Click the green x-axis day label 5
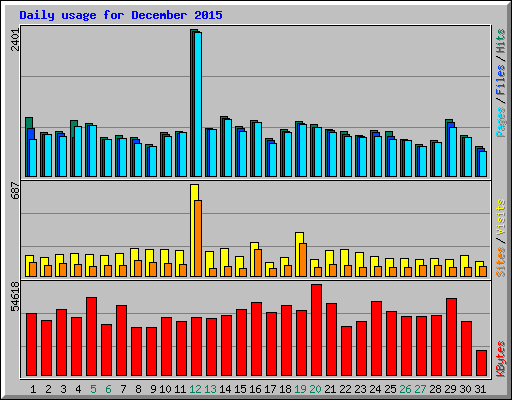 (x=93, y=389)
